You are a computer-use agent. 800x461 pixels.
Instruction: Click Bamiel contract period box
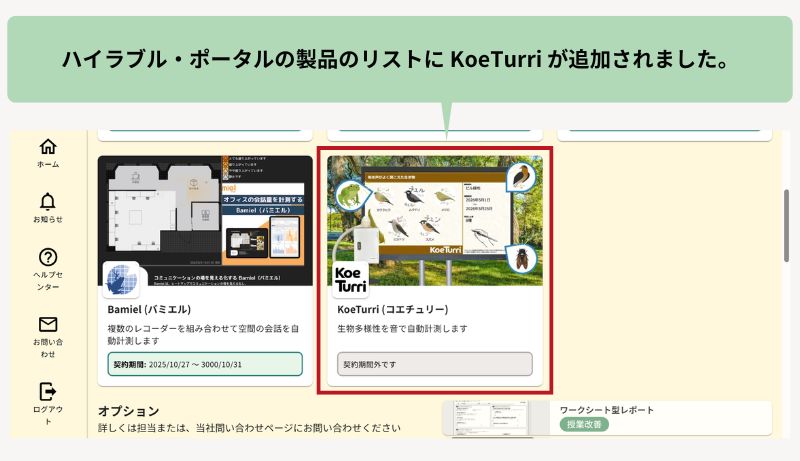[205, 364]
